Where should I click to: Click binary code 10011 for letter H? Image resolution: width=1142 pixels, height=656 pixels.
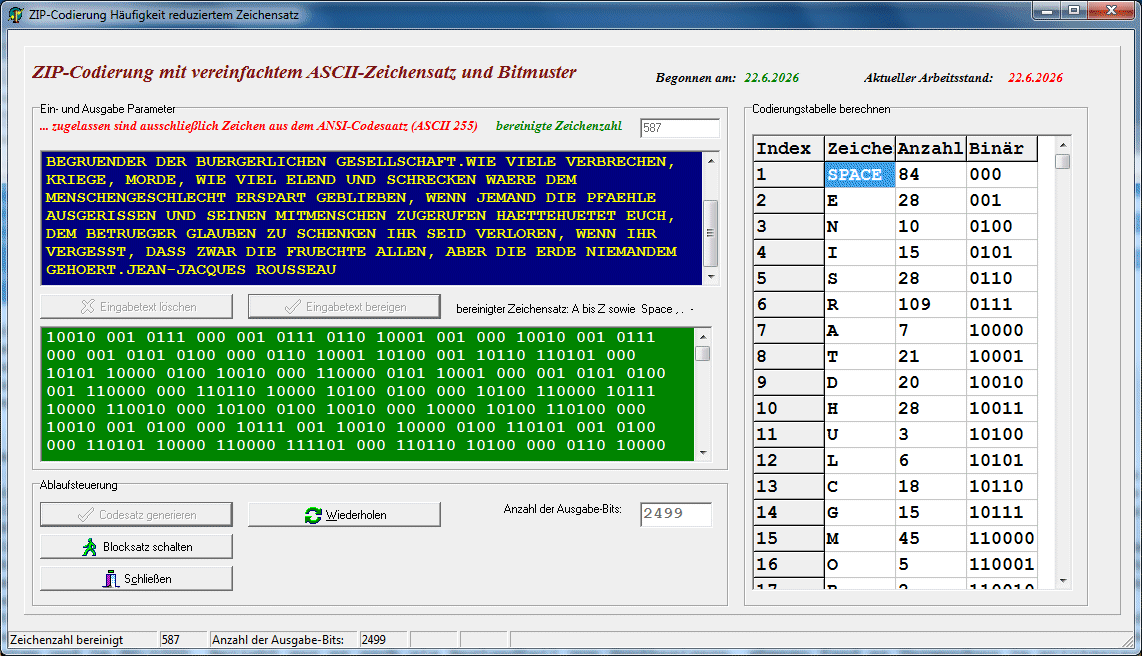1001,408
